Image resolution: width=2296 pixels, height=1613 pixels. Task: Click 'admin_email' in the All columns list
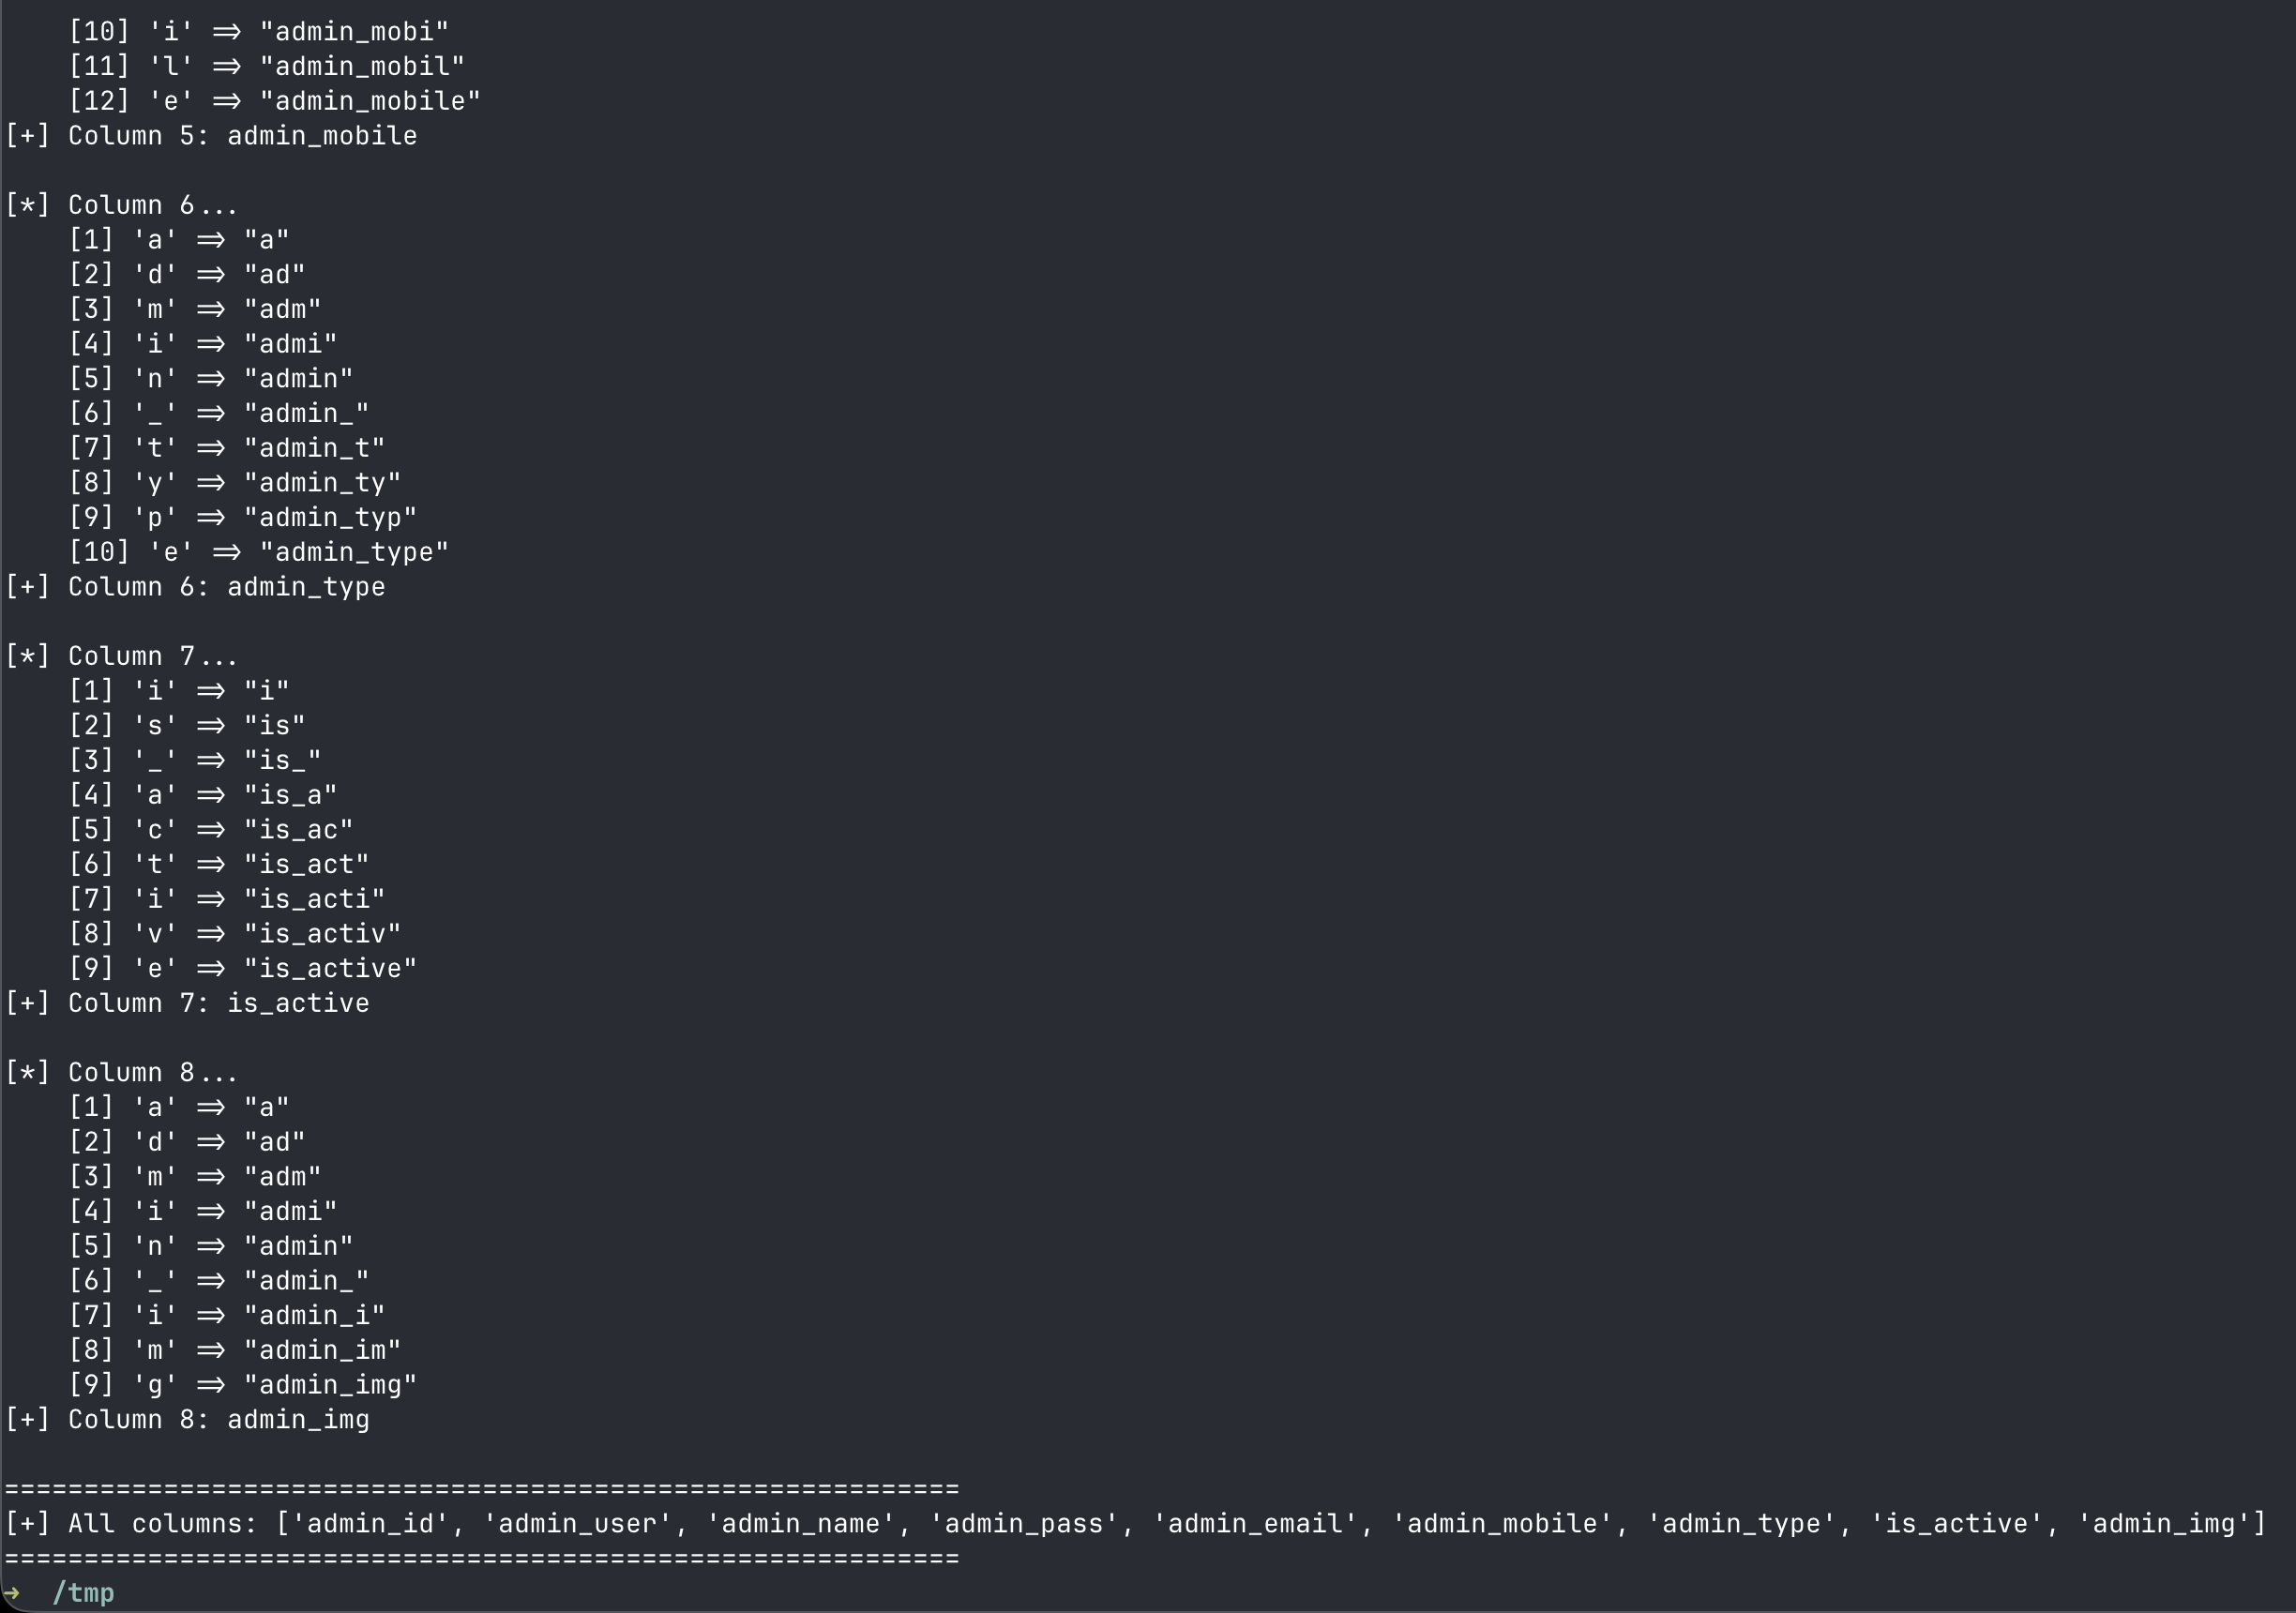(1254, 1524)
